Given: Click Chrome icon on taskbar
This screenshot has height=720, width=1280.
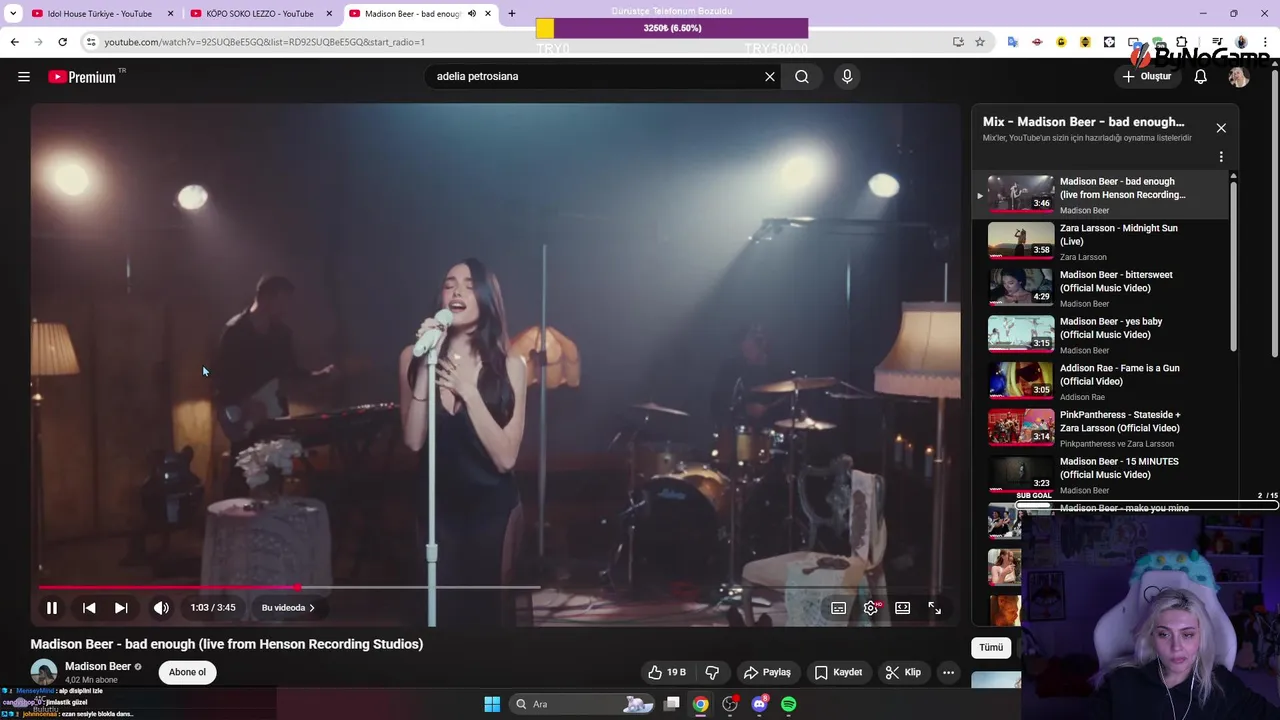Looking at the screenshot, I should 701,704.
